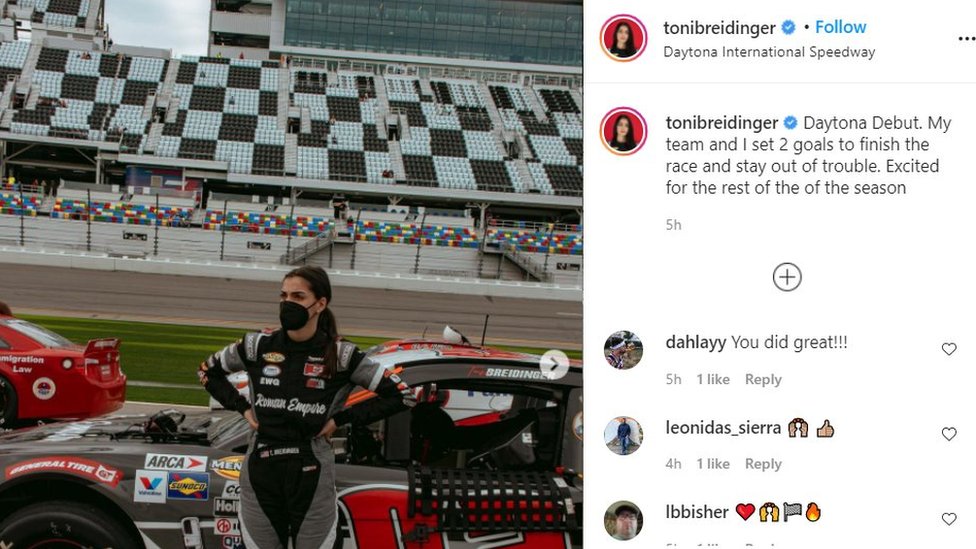Open leonidas_sierra's profile avatar
The image size is (976, 549).
[x=623, y=435]
